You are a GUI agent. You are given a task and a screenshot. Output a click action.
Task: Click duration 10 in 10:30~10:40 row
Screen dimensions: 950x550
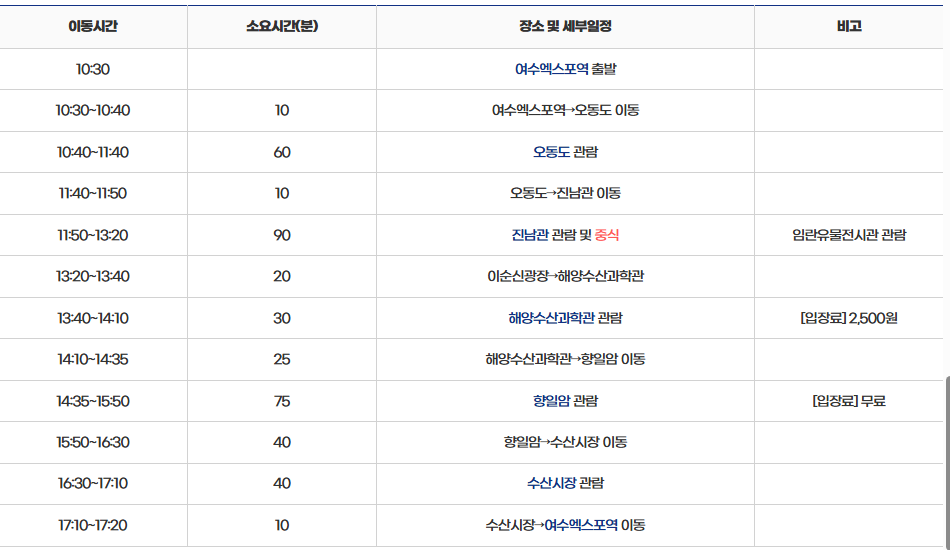coord(282,110)
